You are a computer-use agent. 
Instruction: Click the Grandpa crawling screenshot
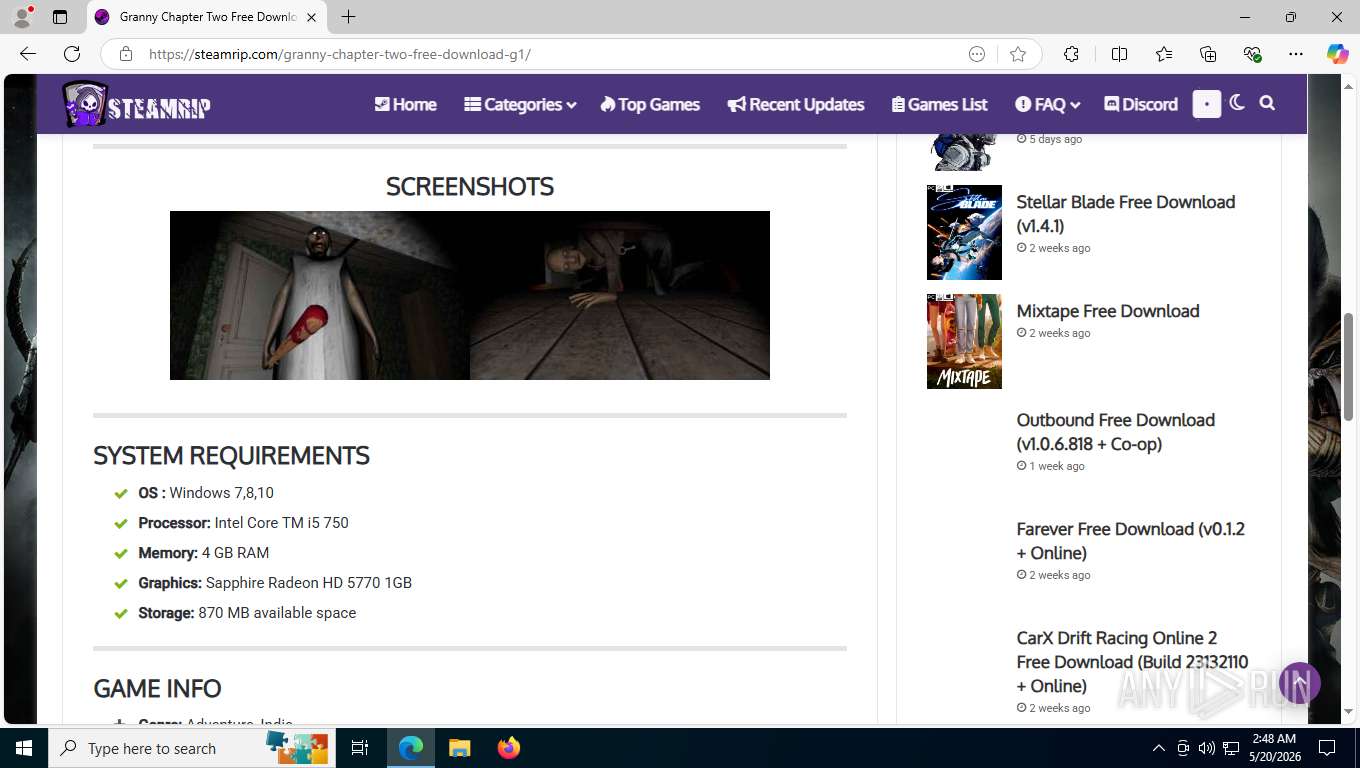coord(620,295)
